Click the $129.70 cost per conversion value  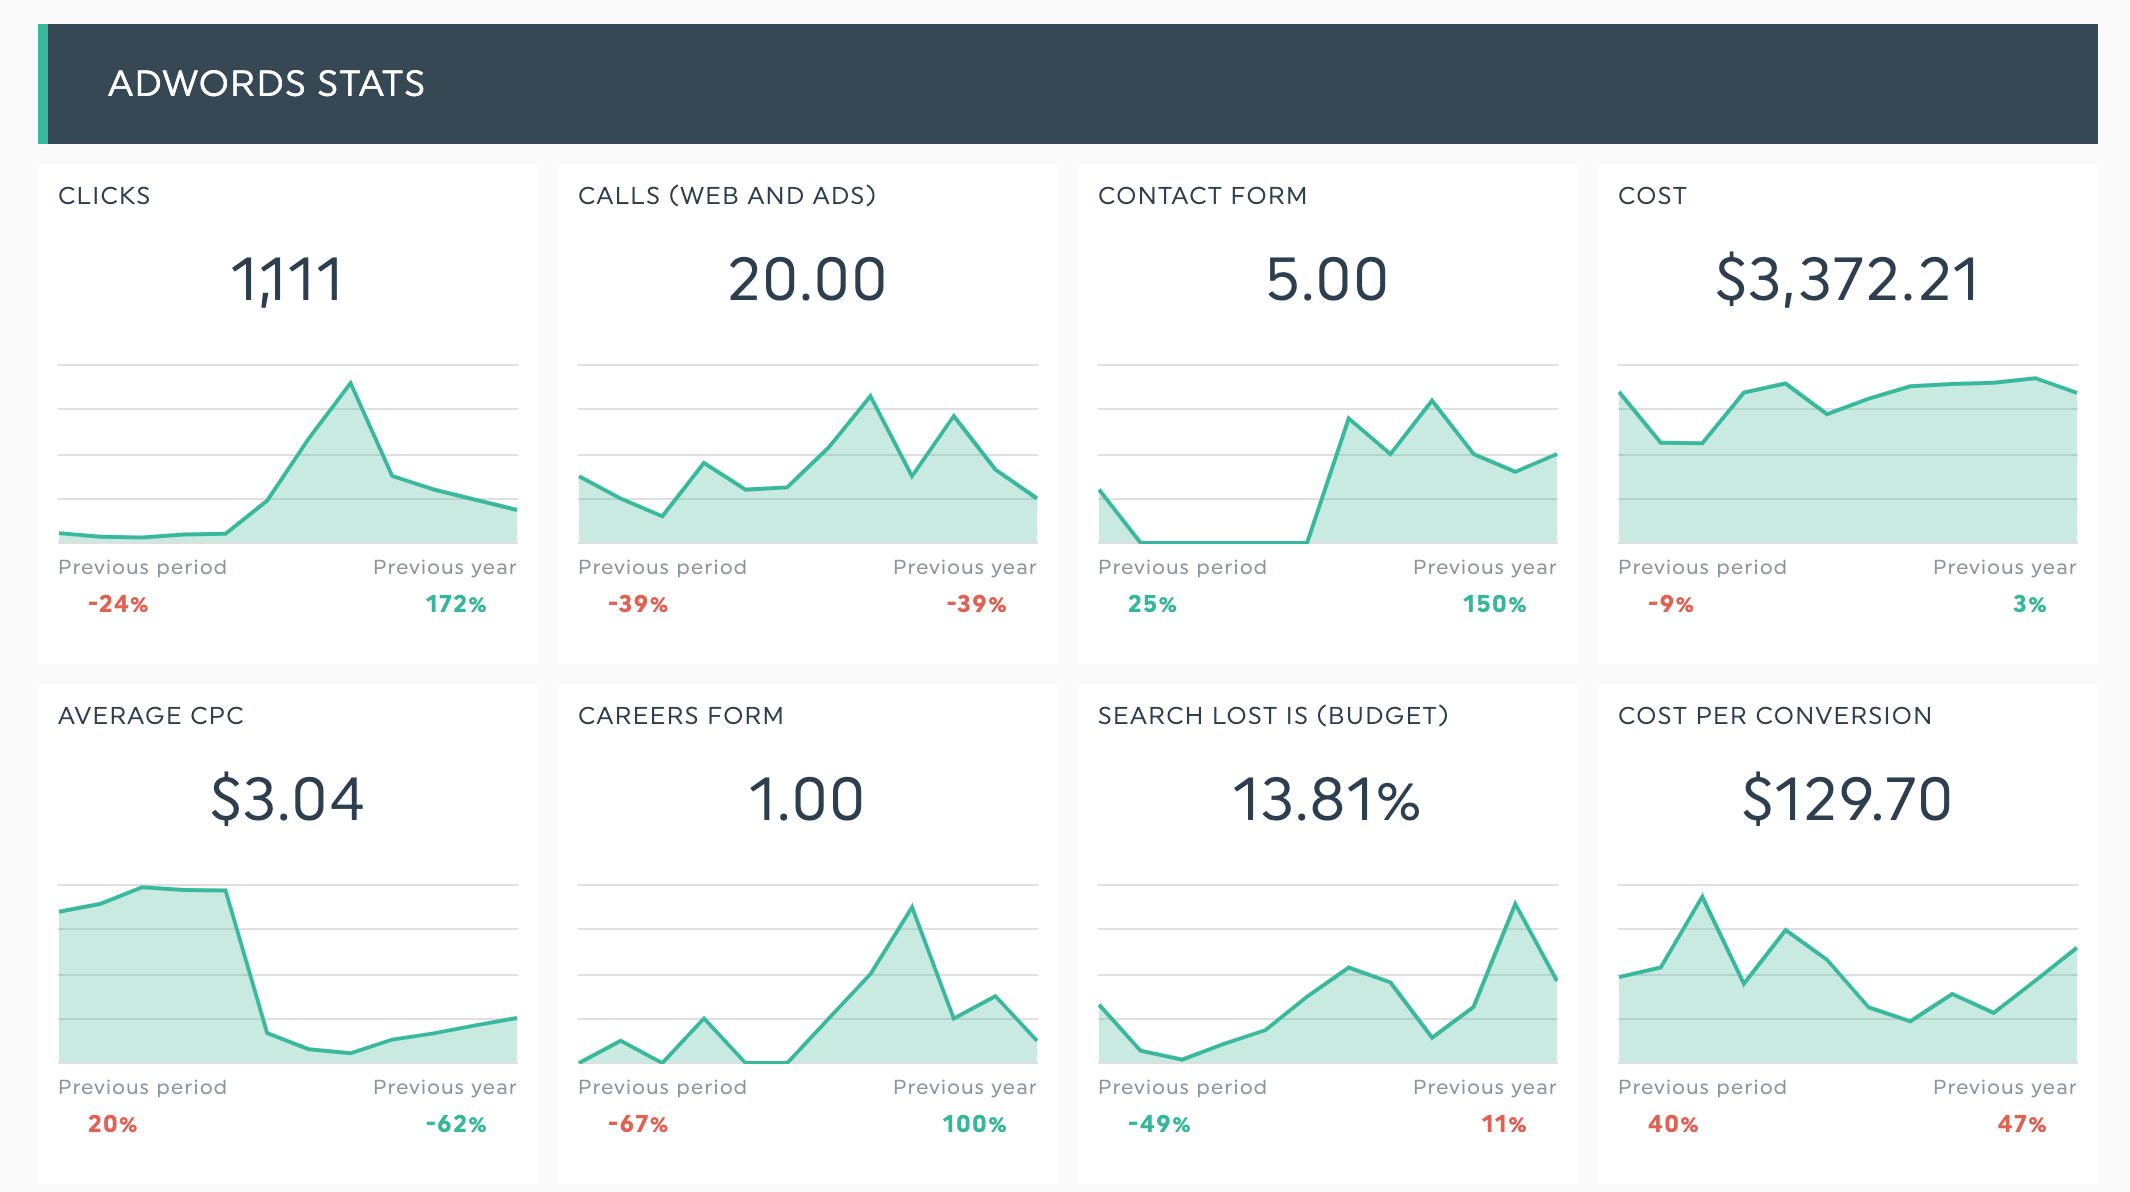coord(1847,799)
